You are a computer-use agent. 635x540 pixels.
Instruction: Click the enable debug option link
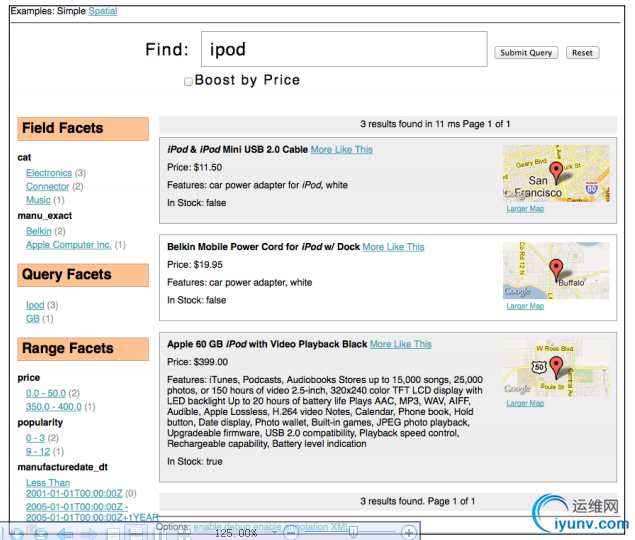tap(222, 527)
